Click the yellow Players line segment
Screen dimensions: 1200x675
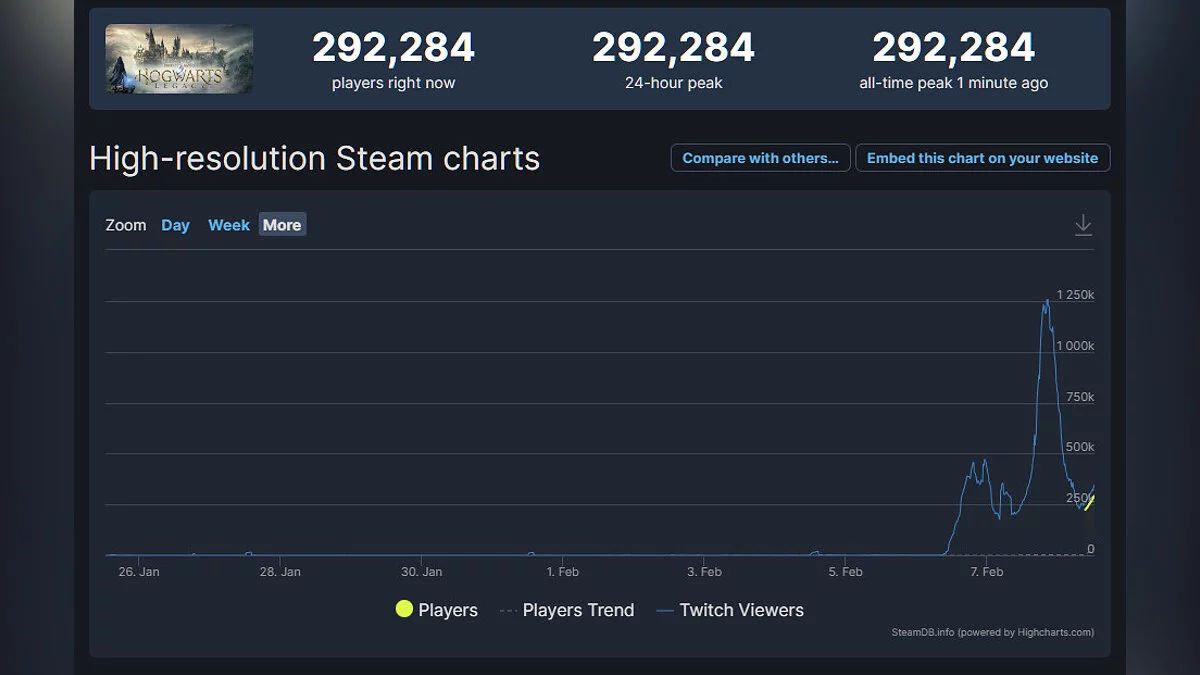point(1089,501)
